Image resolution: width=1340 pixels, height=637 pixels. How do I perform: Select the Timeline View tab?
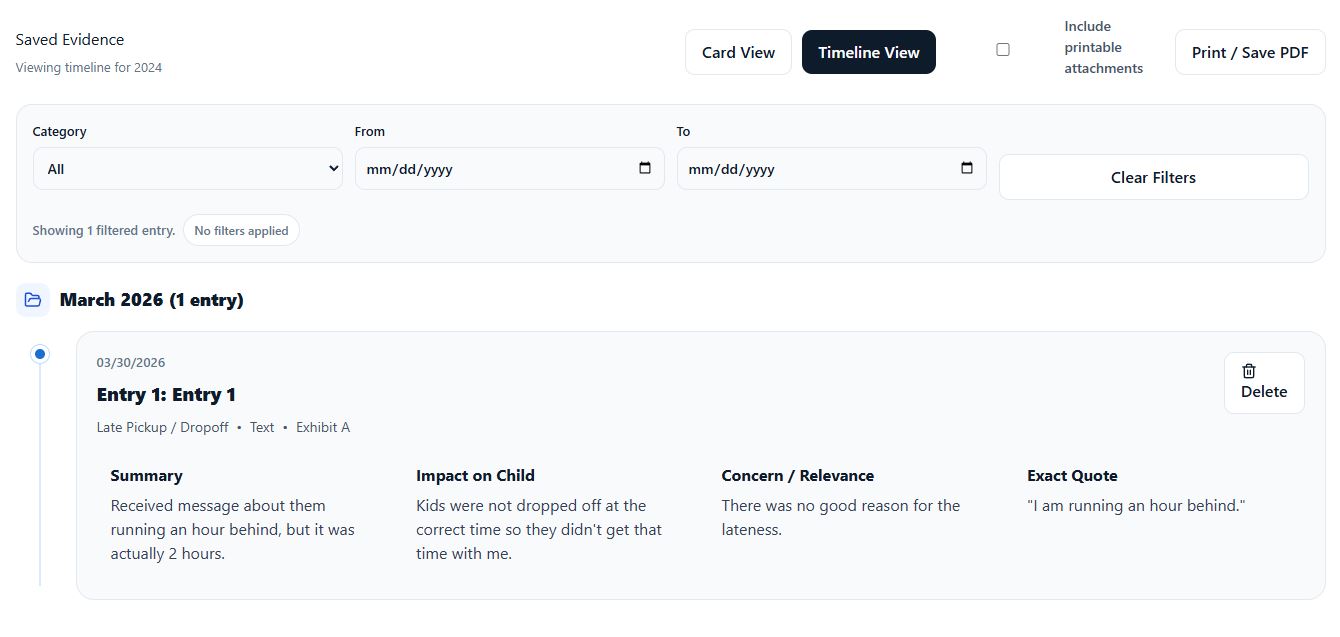[868, 51]
